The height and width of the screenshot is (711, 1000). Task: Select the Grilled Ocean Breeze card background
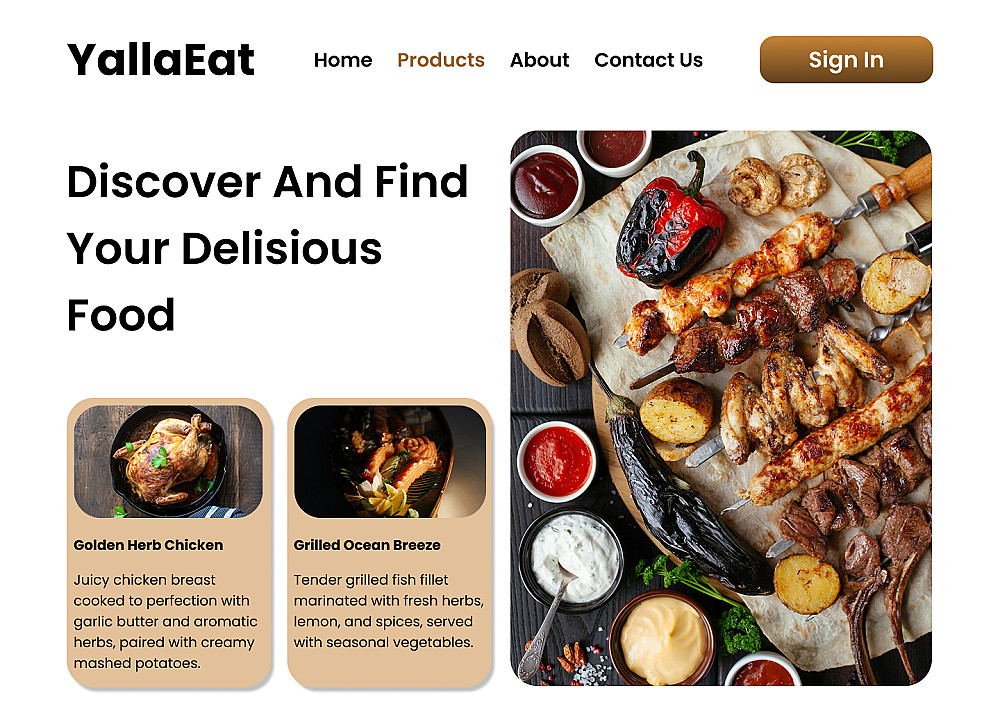pyautogui.click(x=390, y=543)
